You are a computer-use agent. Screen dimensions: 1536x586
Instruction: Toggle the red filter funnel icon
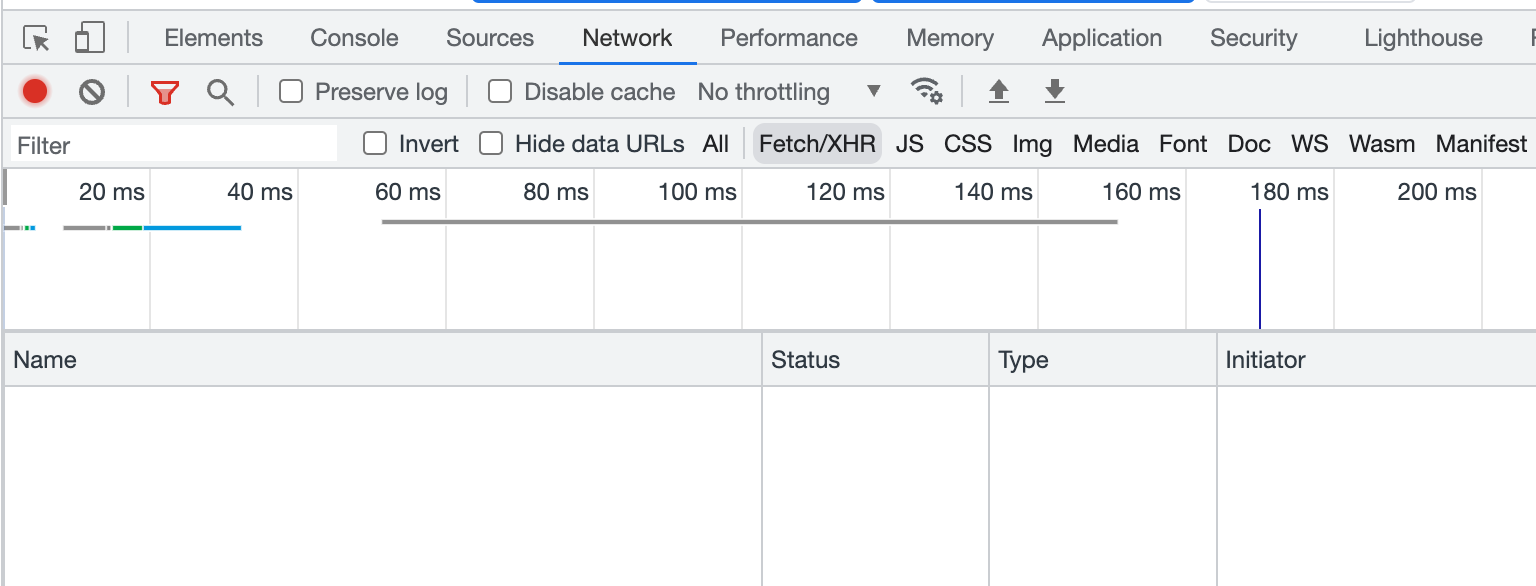(x=165, y=92)
